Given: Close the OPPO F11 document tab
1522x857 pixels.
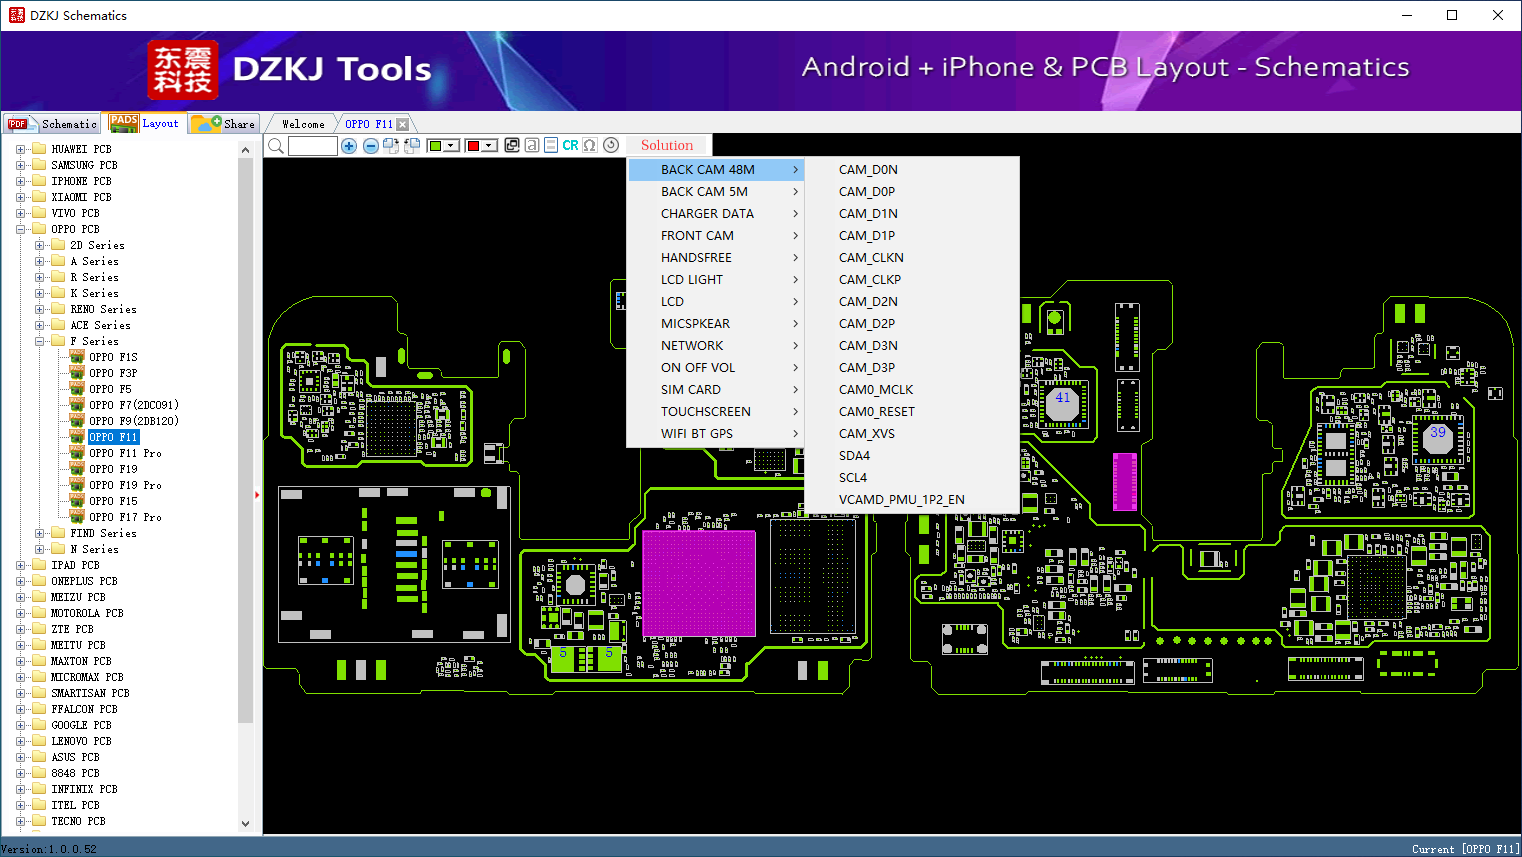Looking at the screenshot, I should click(402, 124).
